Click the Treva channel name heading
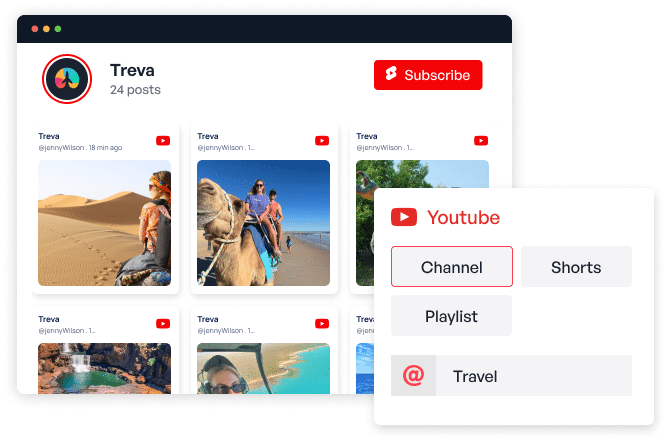Viewport: 667px width, 441px height. click(132, 70)
